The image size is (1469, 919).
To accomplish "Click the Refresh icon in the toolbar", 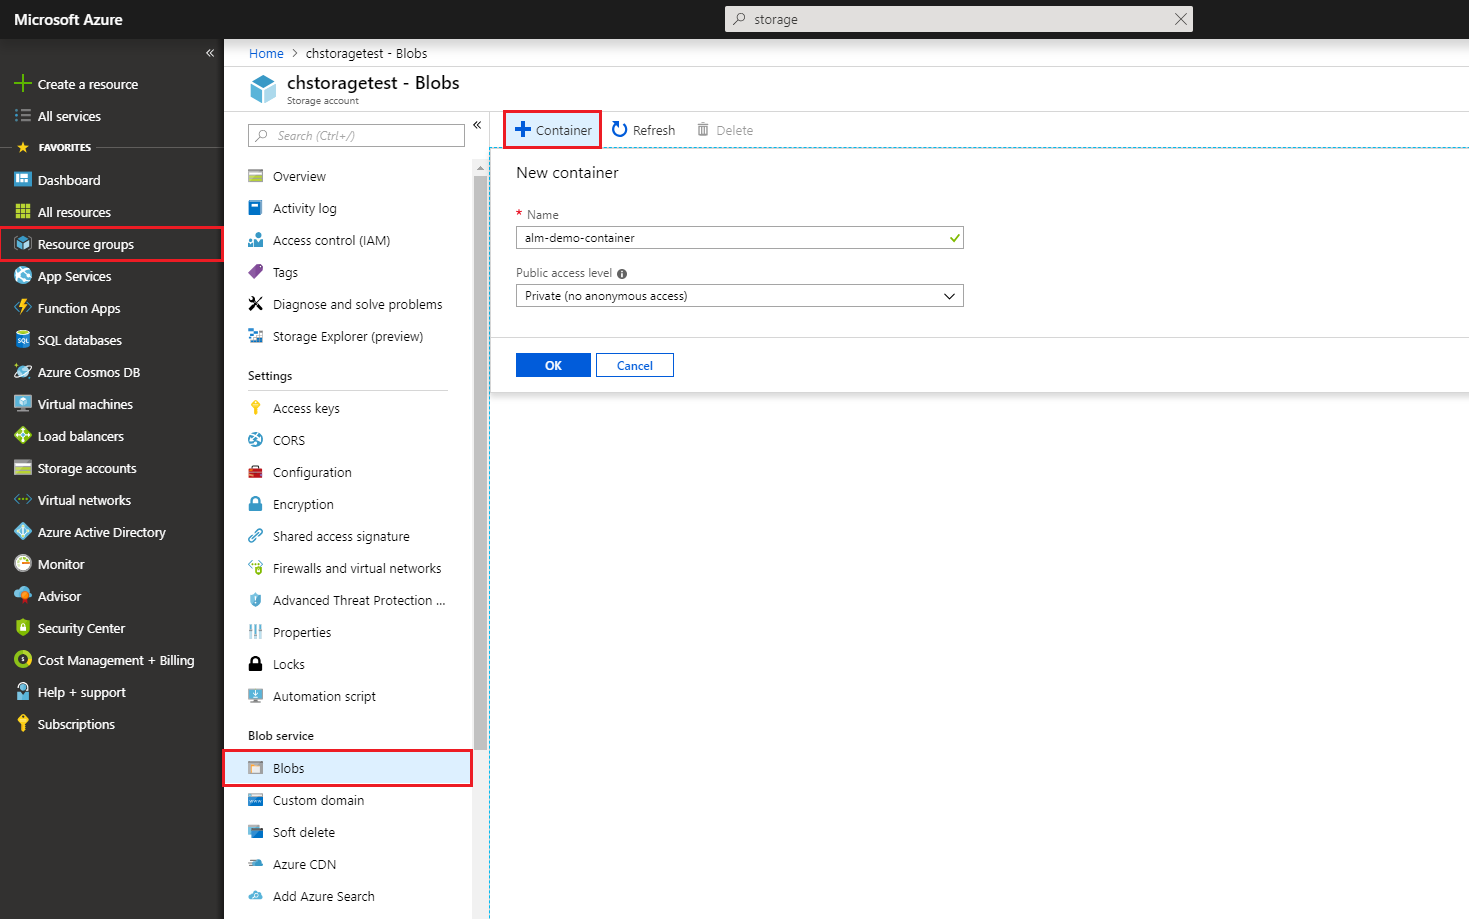I will [x=620, y=130].
